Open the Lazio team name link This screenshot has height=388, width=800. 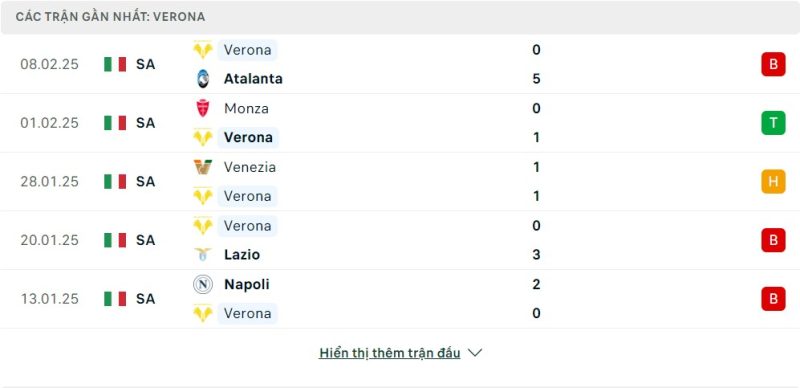[242, 254]
